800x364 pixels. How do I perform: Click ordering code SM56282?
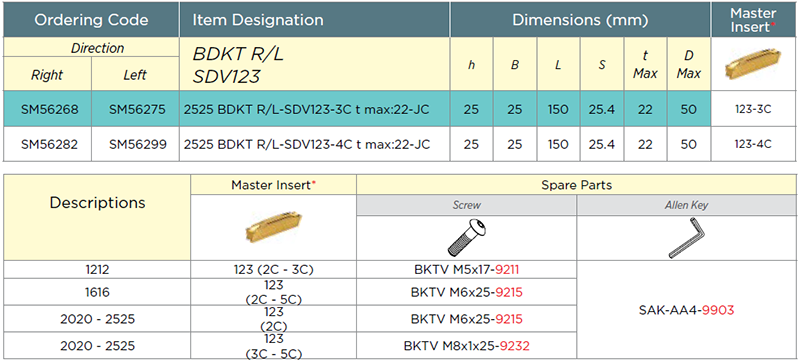pos(47,144)
